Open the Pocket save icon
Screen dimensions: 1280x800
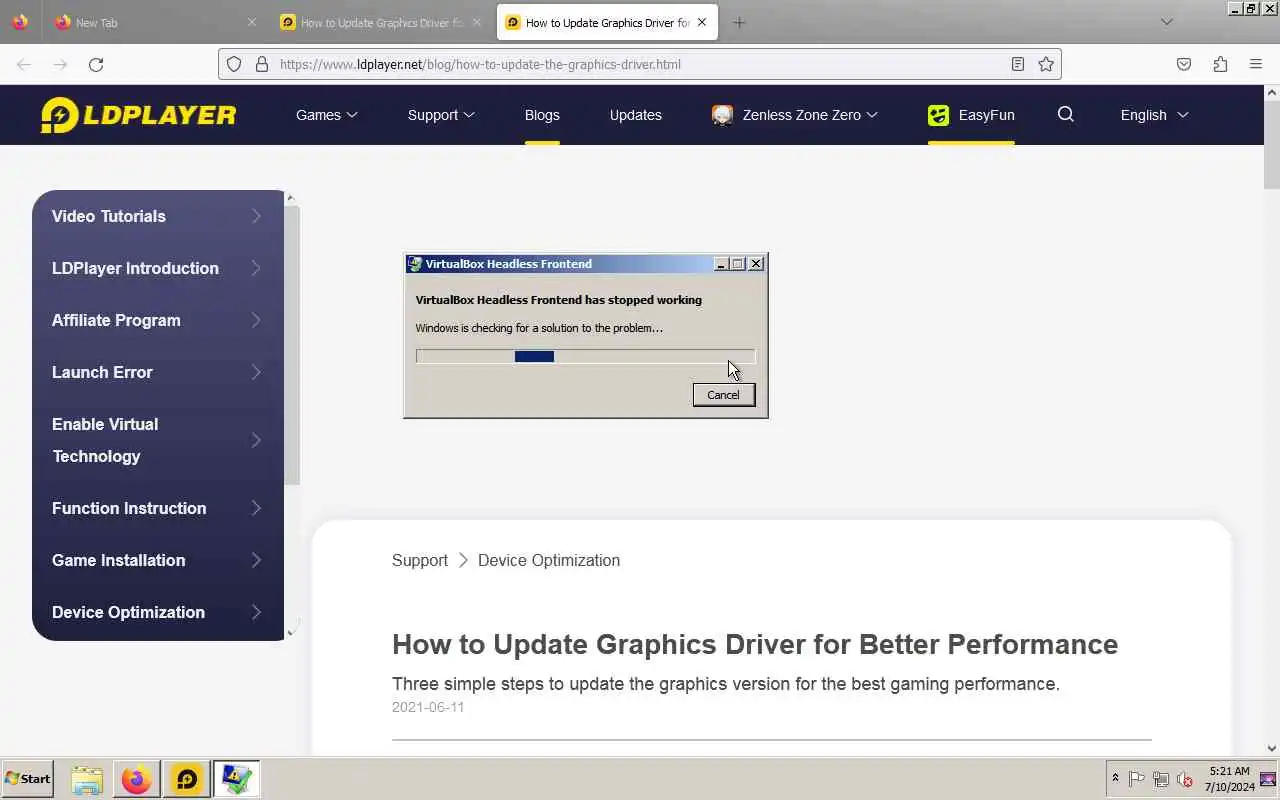tap(1184, 64)
